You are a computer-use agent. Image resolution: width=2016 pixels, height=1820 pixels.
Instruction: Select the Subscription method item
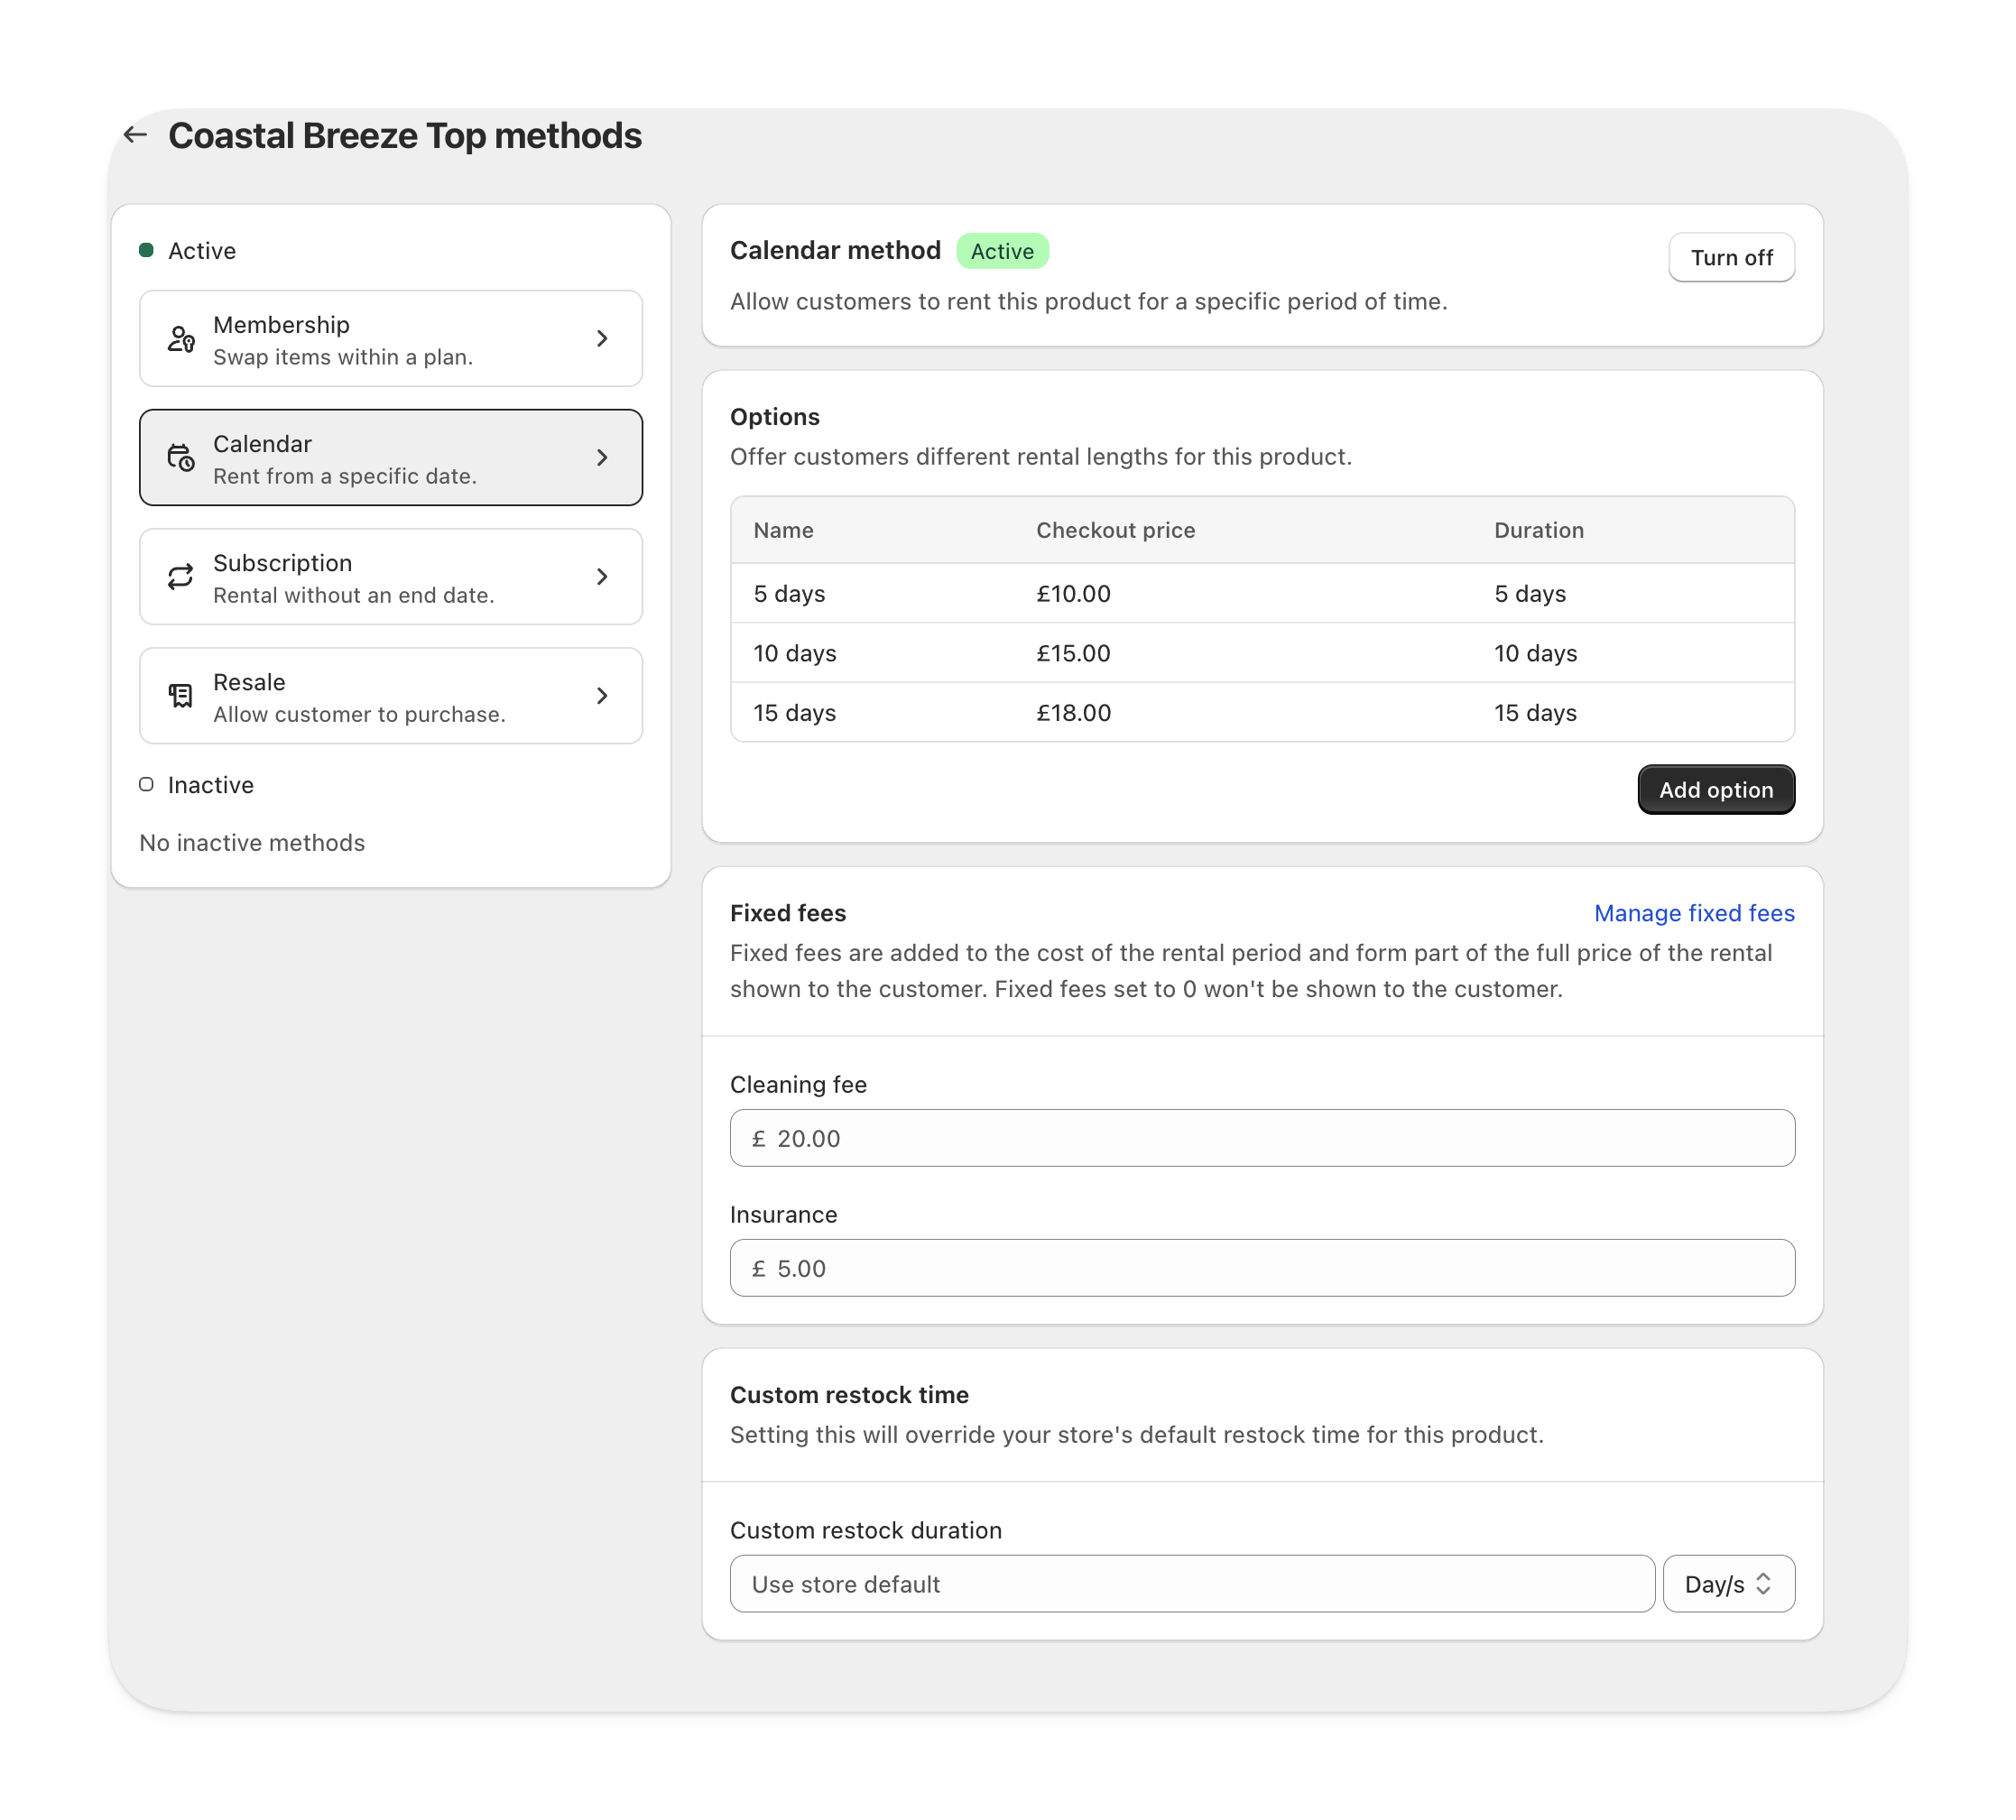pyautogui.click(x=390, y=577)
